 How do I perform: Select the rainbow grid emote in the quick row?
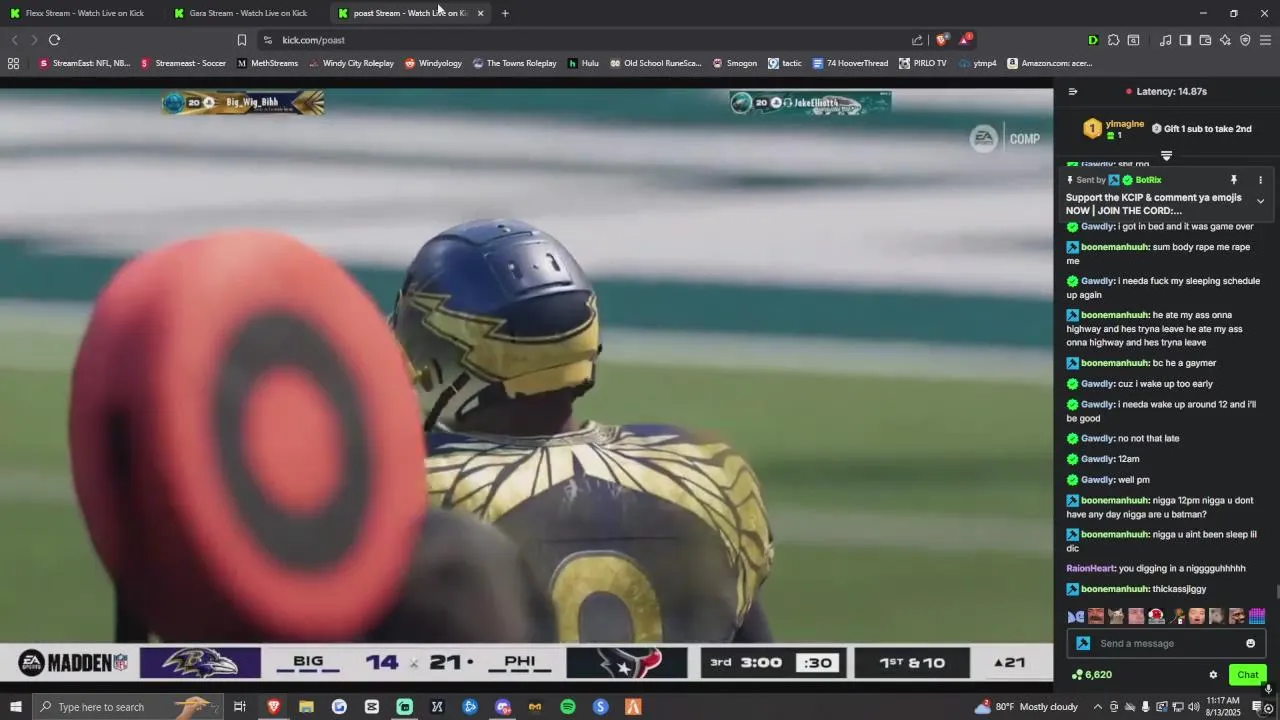pyautogui.click(x=1257, y=616)
